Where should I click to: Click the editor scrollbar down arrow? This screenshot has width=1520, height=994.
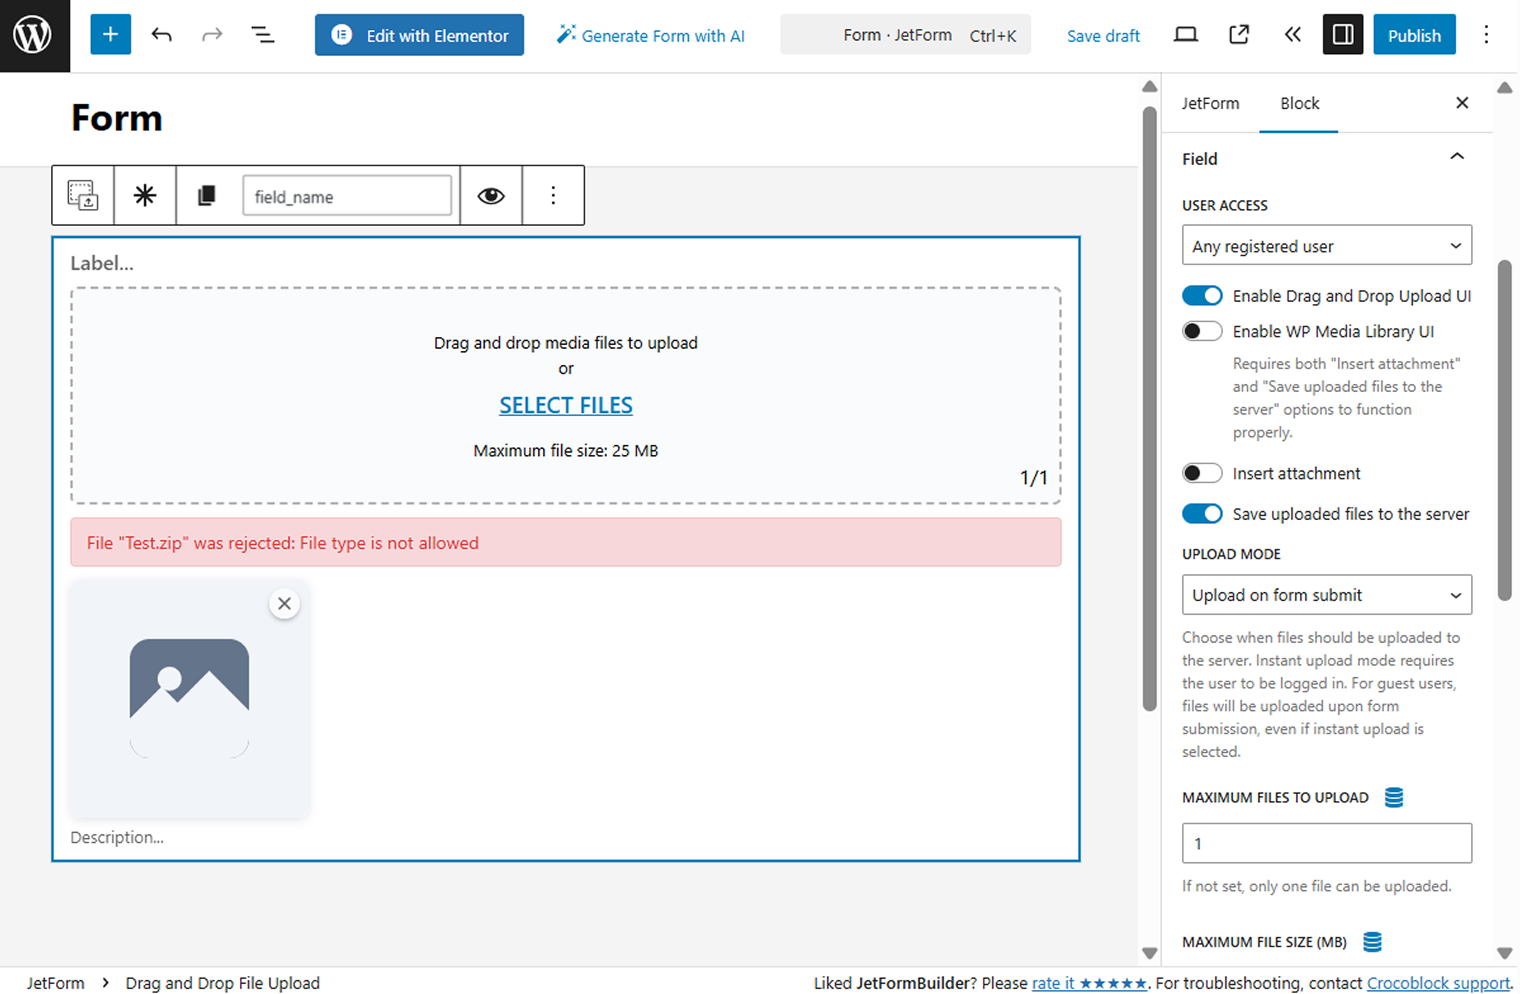point(1150,953)
